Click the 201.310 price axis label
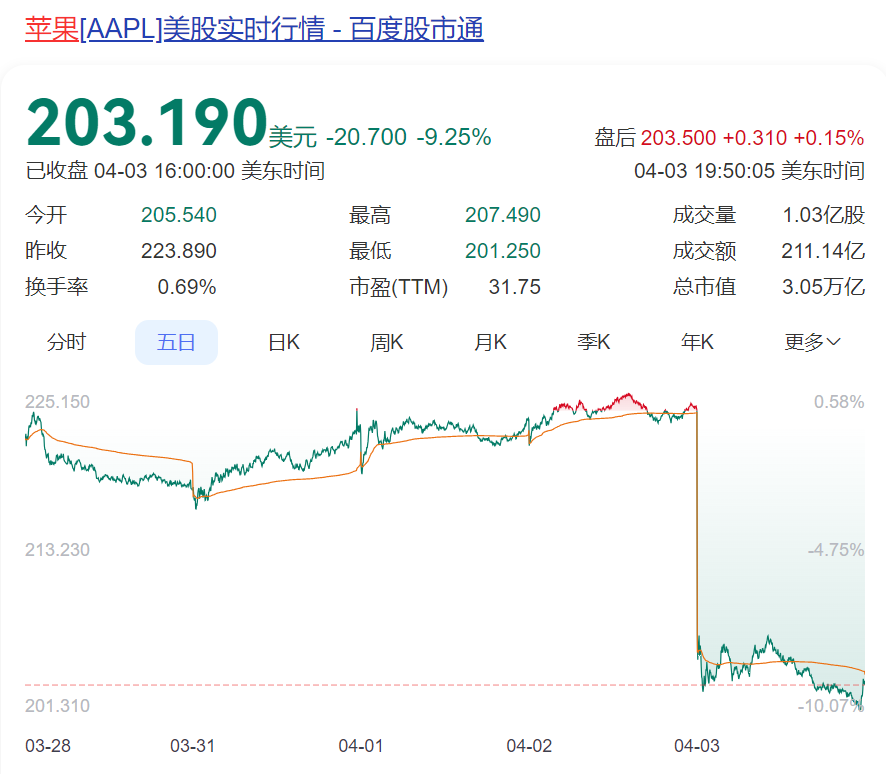The height and width of the screenshot is (774, 886). point(57,706)
